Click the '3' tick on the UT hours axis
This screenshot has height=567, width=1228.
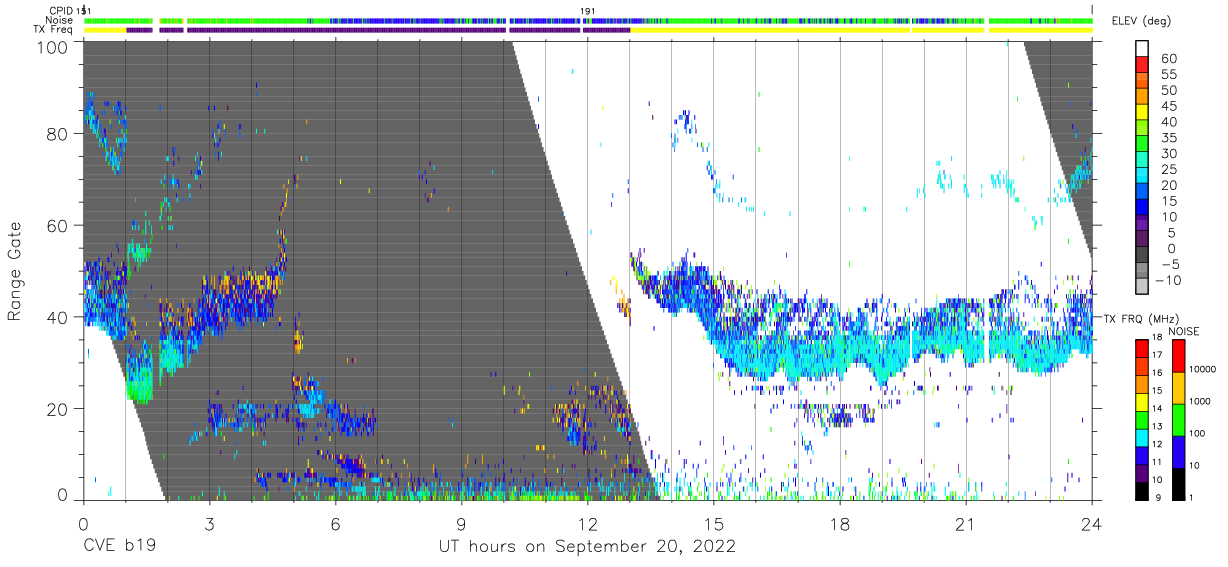(x=209, y=525)
